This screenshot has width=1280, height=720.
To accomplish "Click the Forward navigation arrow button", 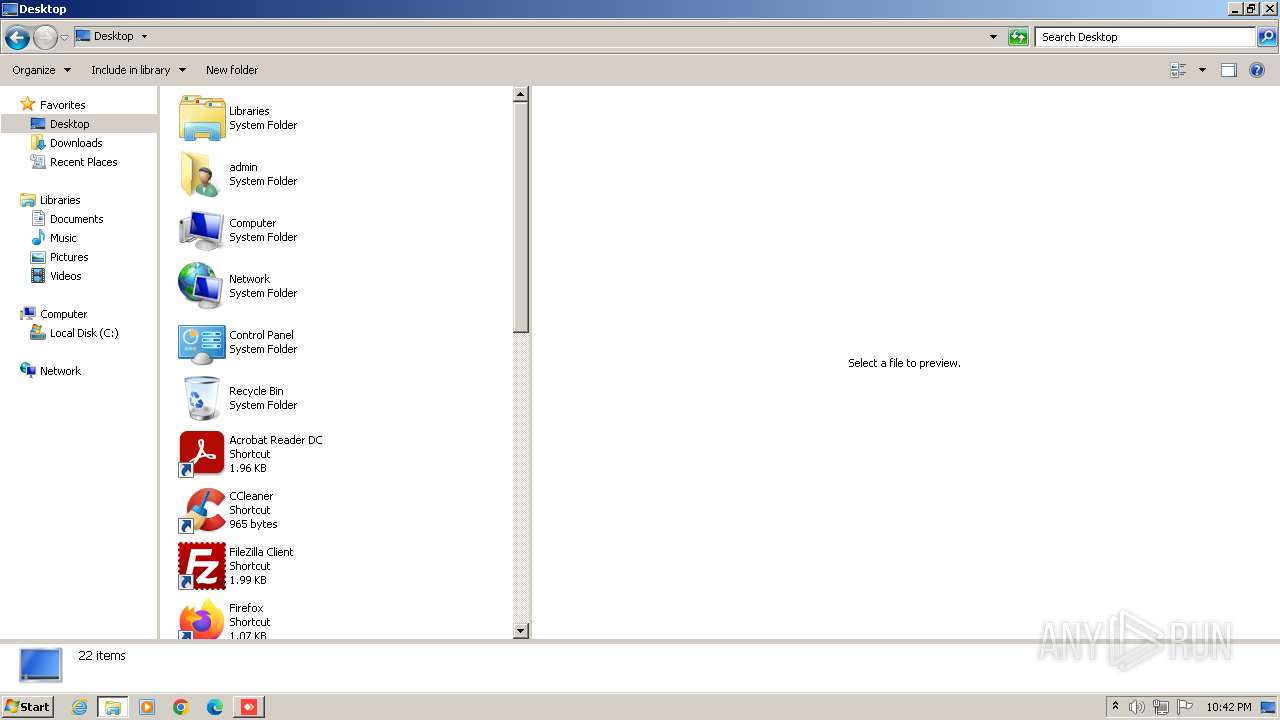I will [x=45, y=38].
